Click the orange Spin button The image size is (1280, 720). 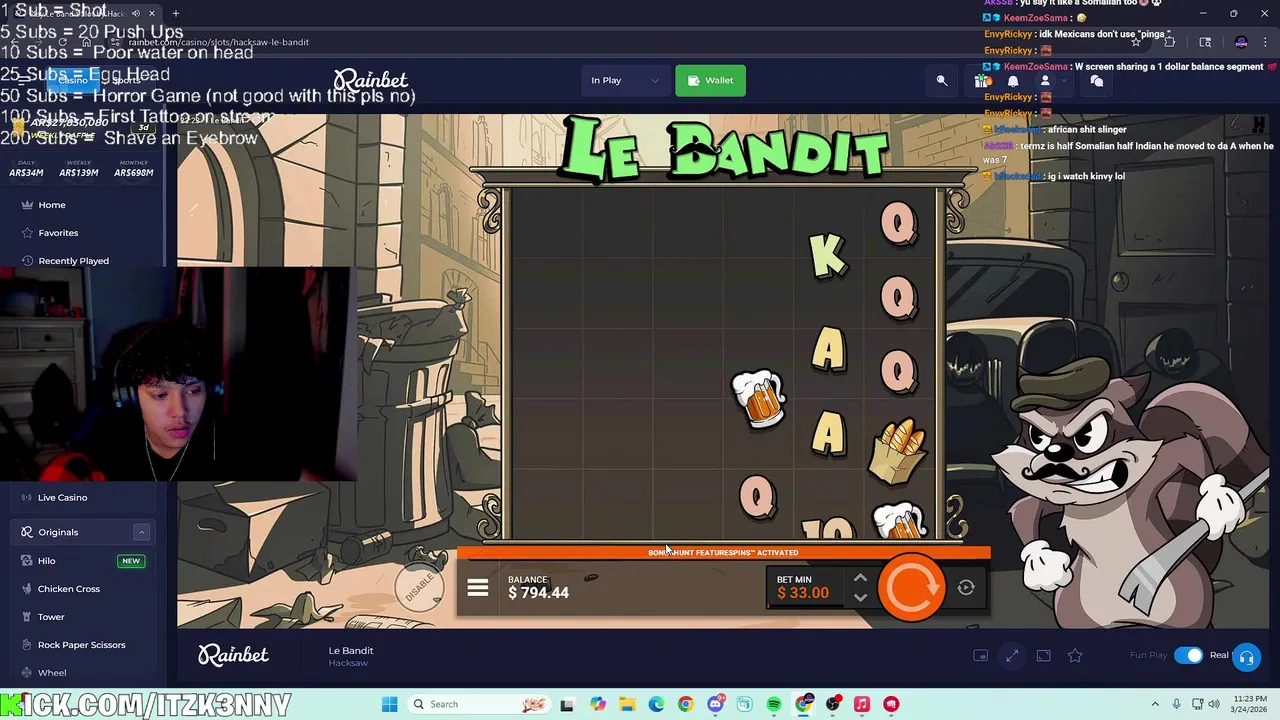pyautogui.click(x=911, y=588)
